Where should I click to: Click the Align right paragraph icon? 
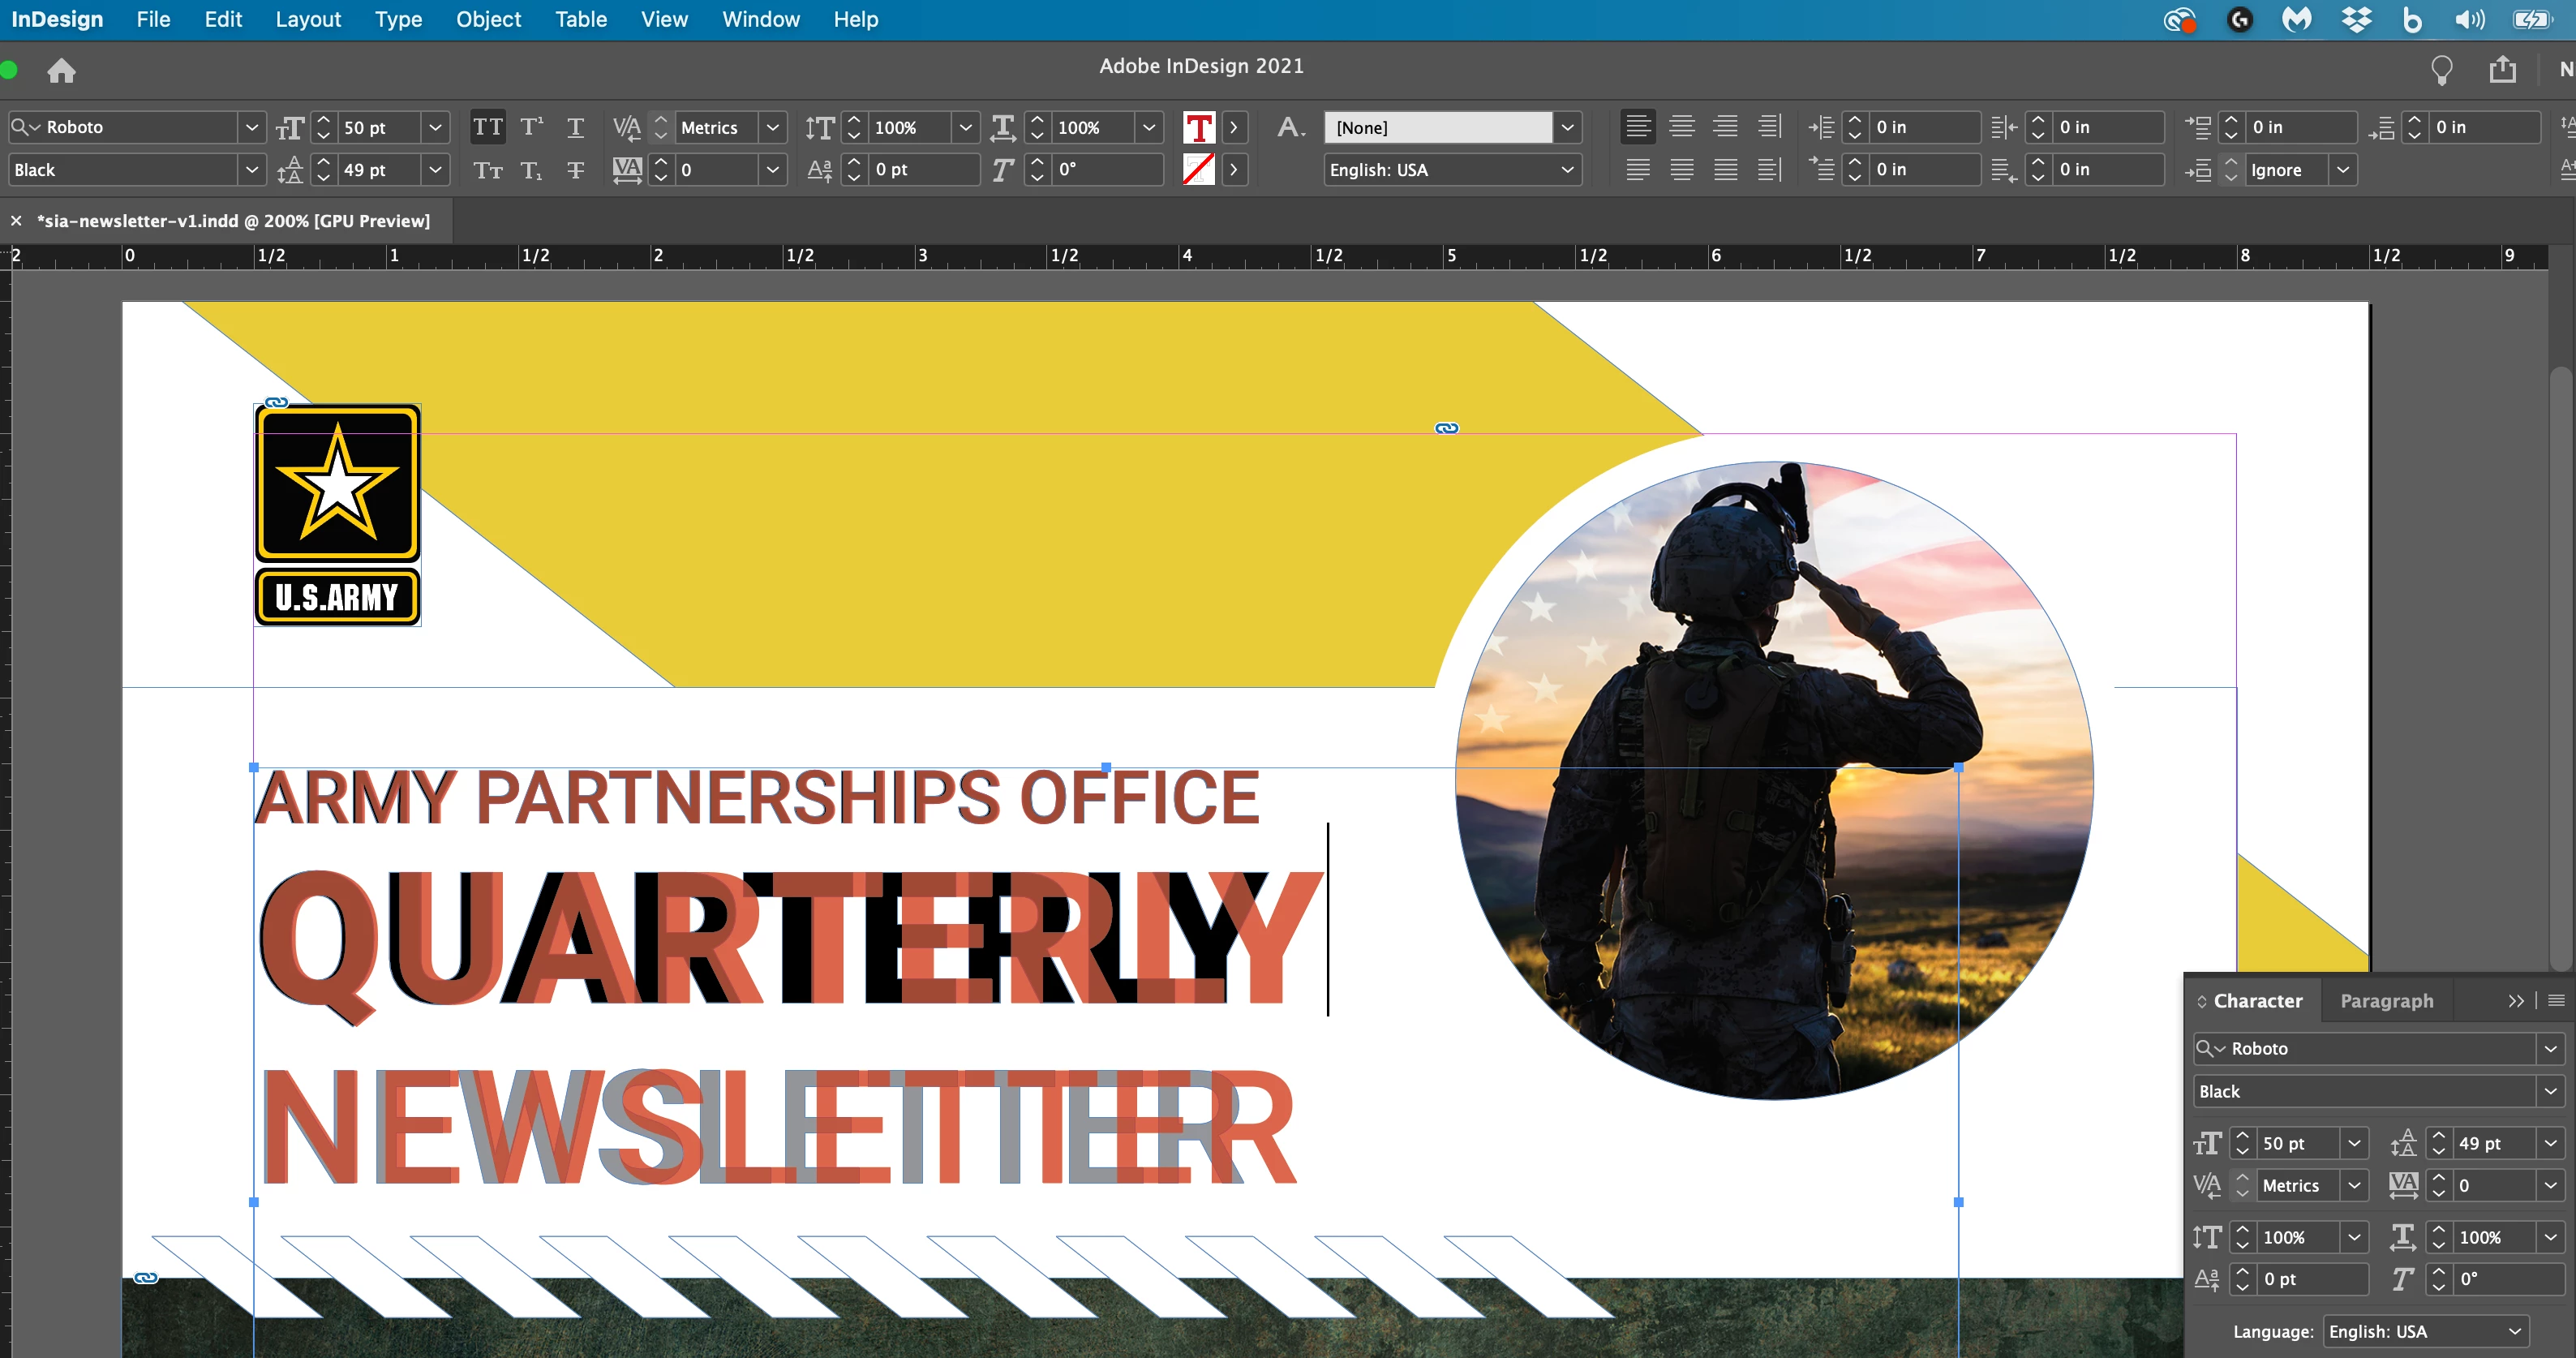pos(1725,127)
